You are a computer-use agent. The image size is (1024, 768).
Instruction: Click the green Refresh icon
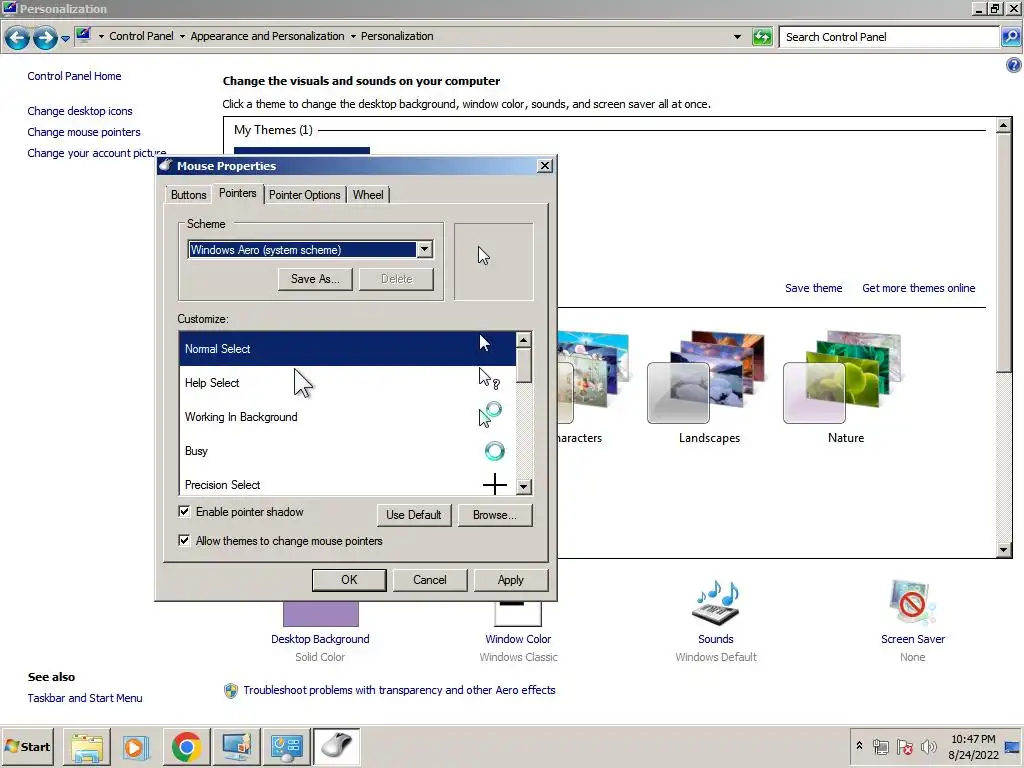tap(762, 37)
